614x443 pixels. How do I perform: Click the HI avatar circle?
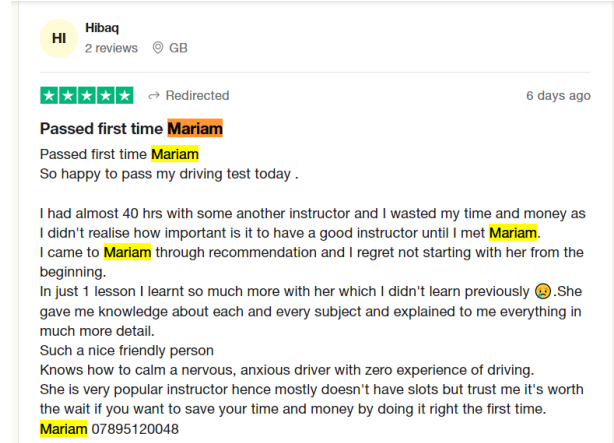59,38
